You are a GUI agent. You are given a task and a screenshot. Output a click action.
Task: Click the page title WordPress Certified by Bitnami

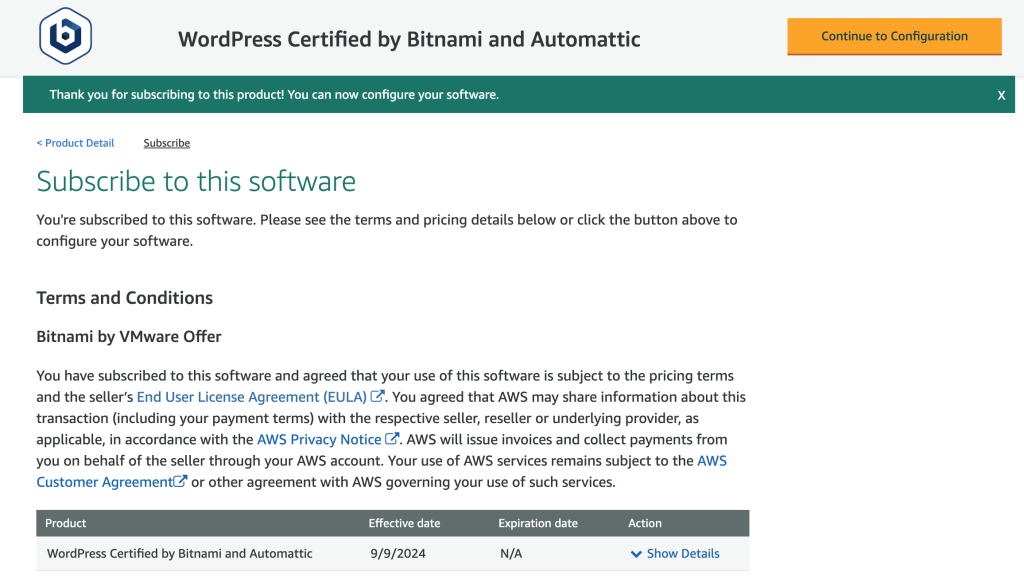point(409,39)
